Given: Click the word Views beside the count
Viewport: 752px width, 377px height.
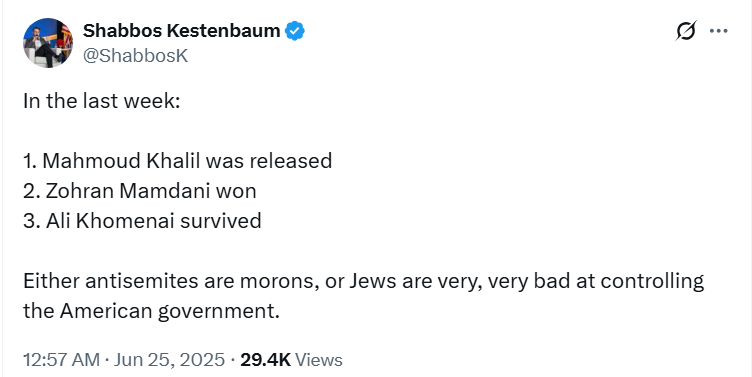Looking at the screenshot, I should [318, 360].
